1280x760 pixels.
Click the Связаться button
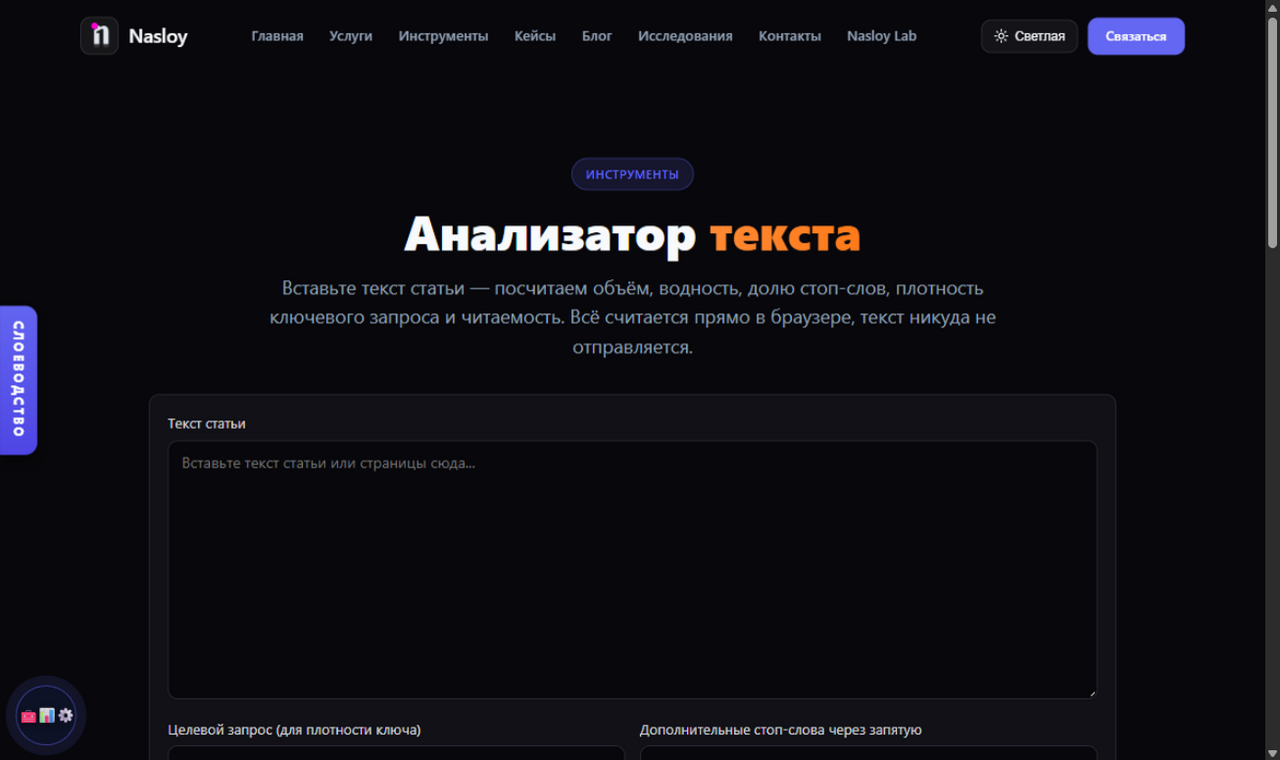coord(1136,36)
